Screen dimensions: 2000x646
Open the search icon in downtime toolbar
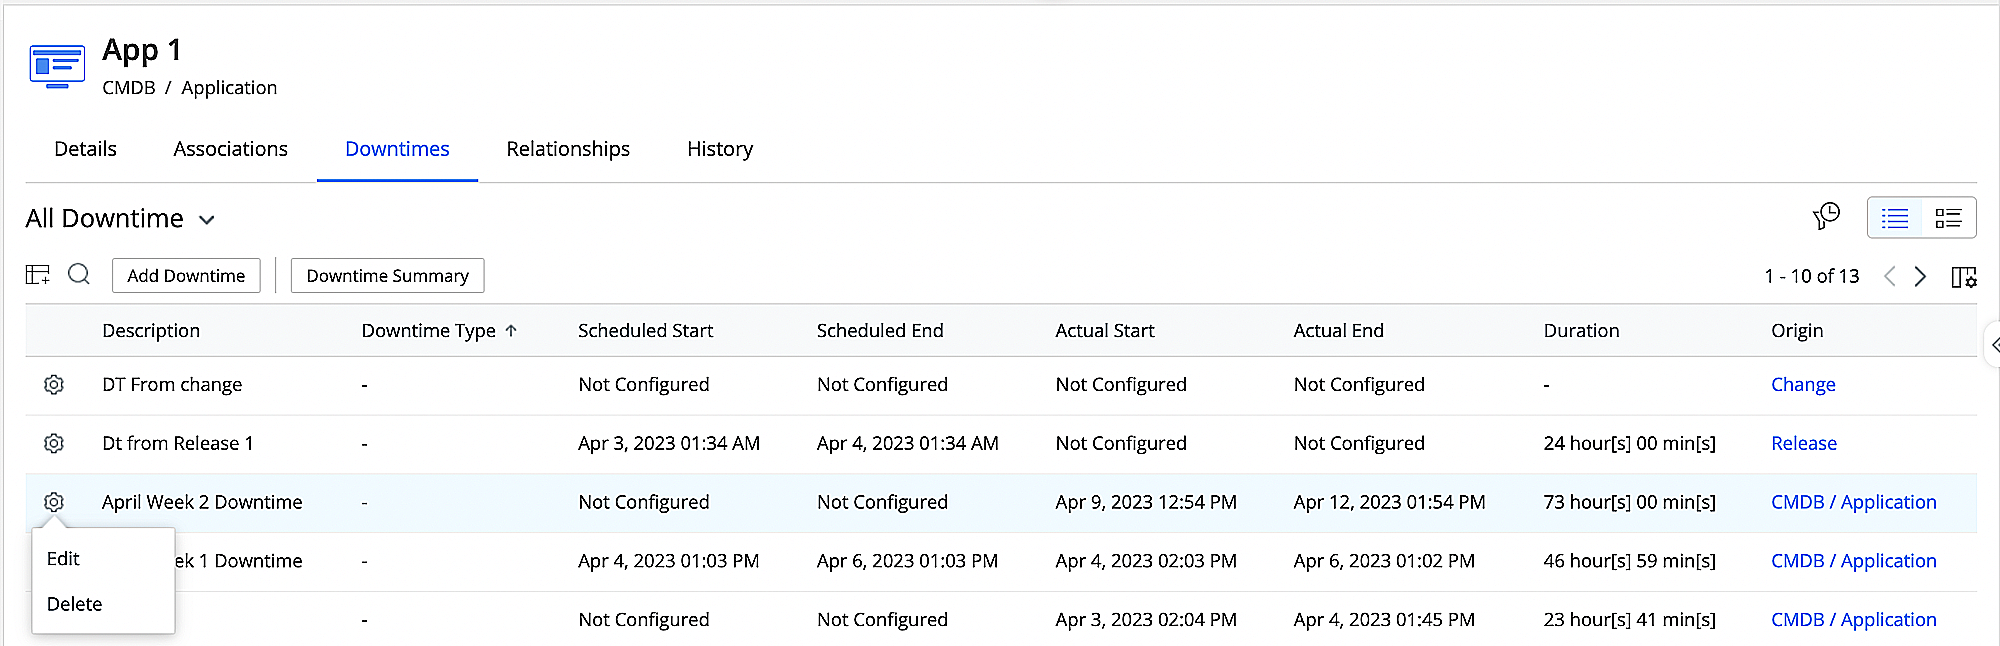click(79, 275)
